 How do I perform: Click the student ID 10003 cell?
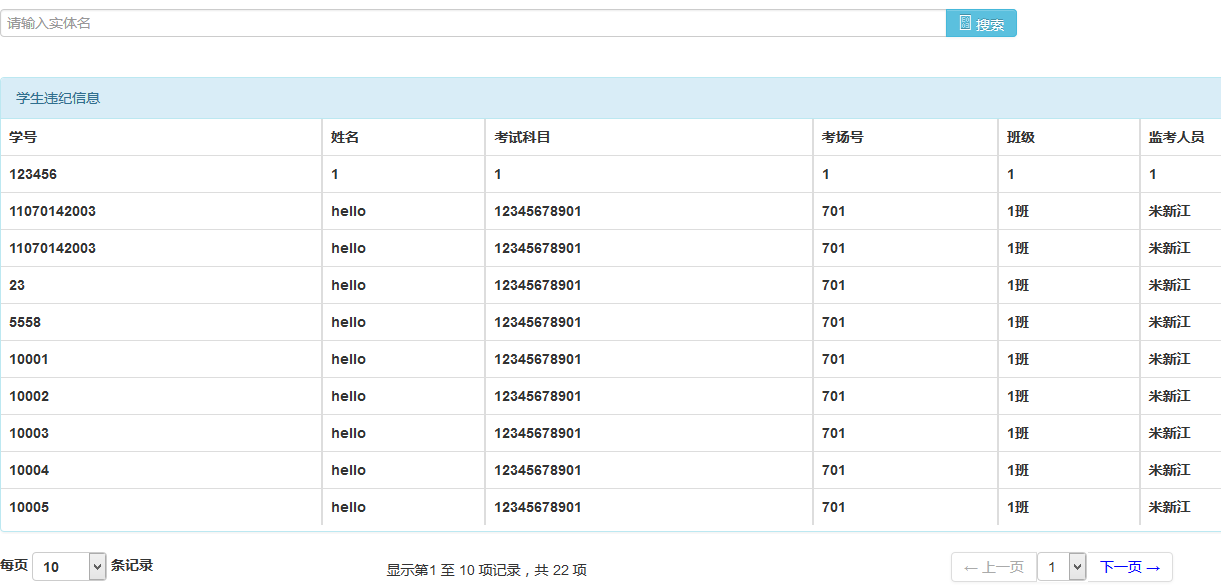click(29, 433)
